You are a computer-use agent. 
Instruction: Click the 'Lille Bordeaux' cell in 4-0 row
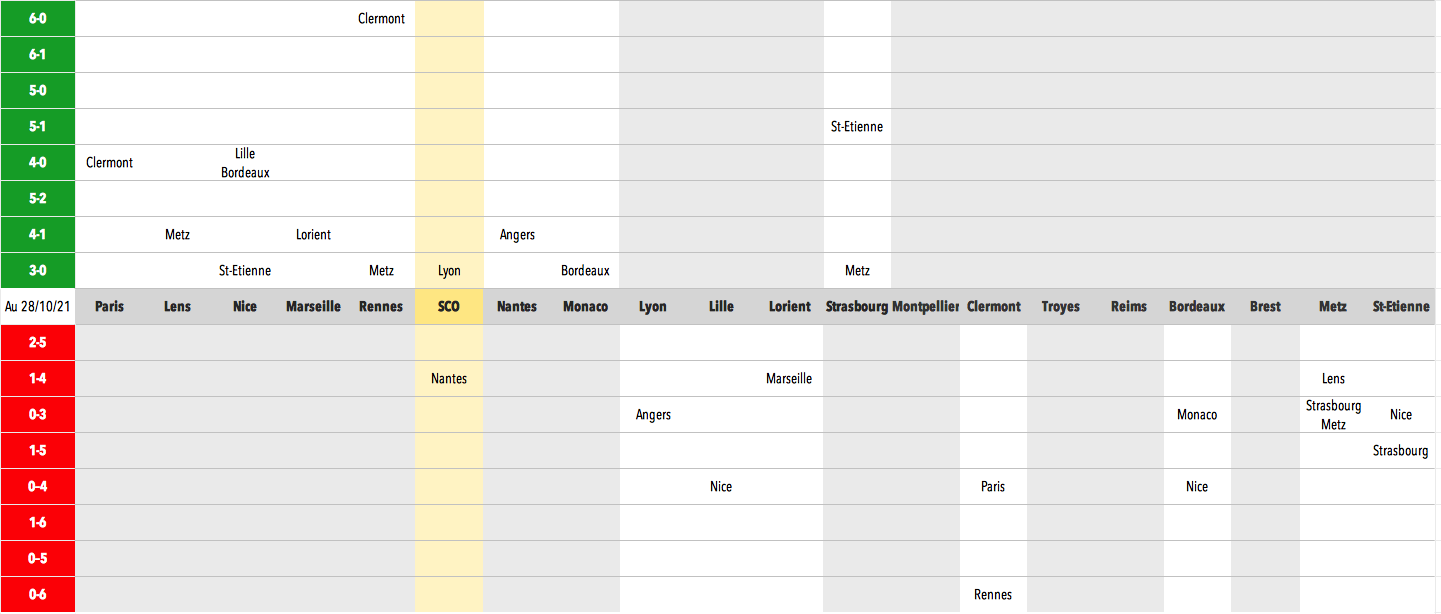[245, 163]
